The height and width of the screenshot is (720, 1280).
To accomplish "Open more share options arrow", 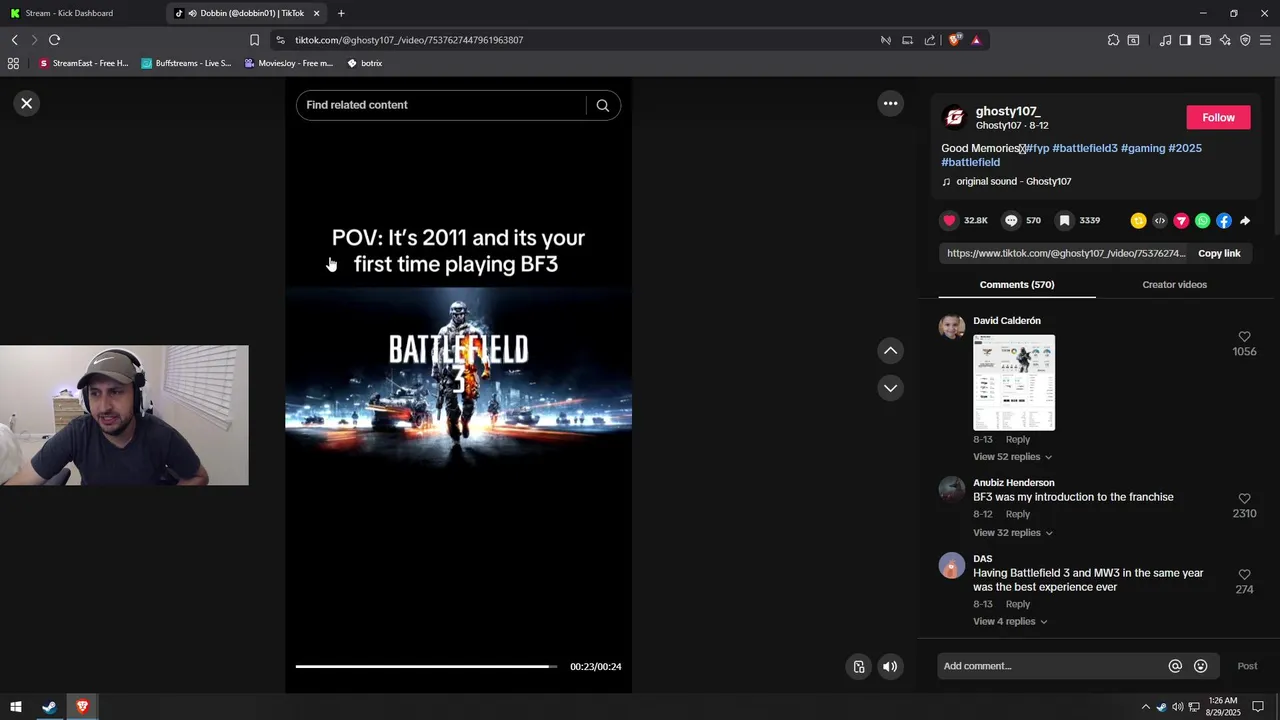I will [1245, 221].
